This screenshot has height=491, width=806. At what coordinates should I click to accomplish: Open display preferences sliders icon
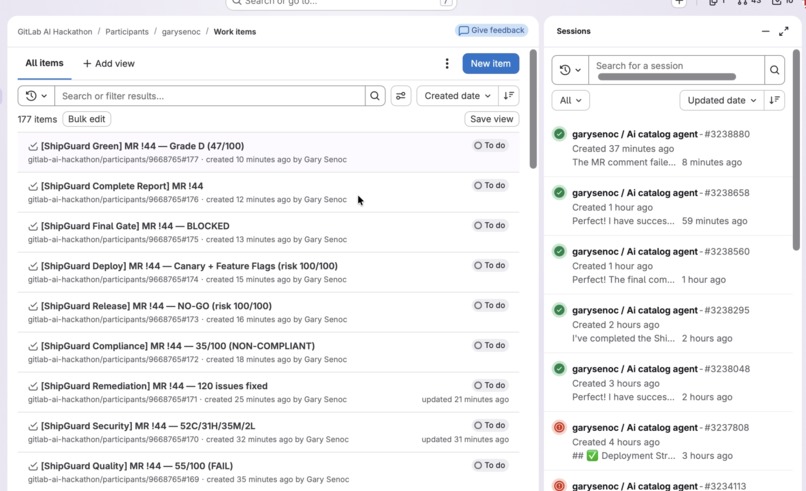pos(400,96)
